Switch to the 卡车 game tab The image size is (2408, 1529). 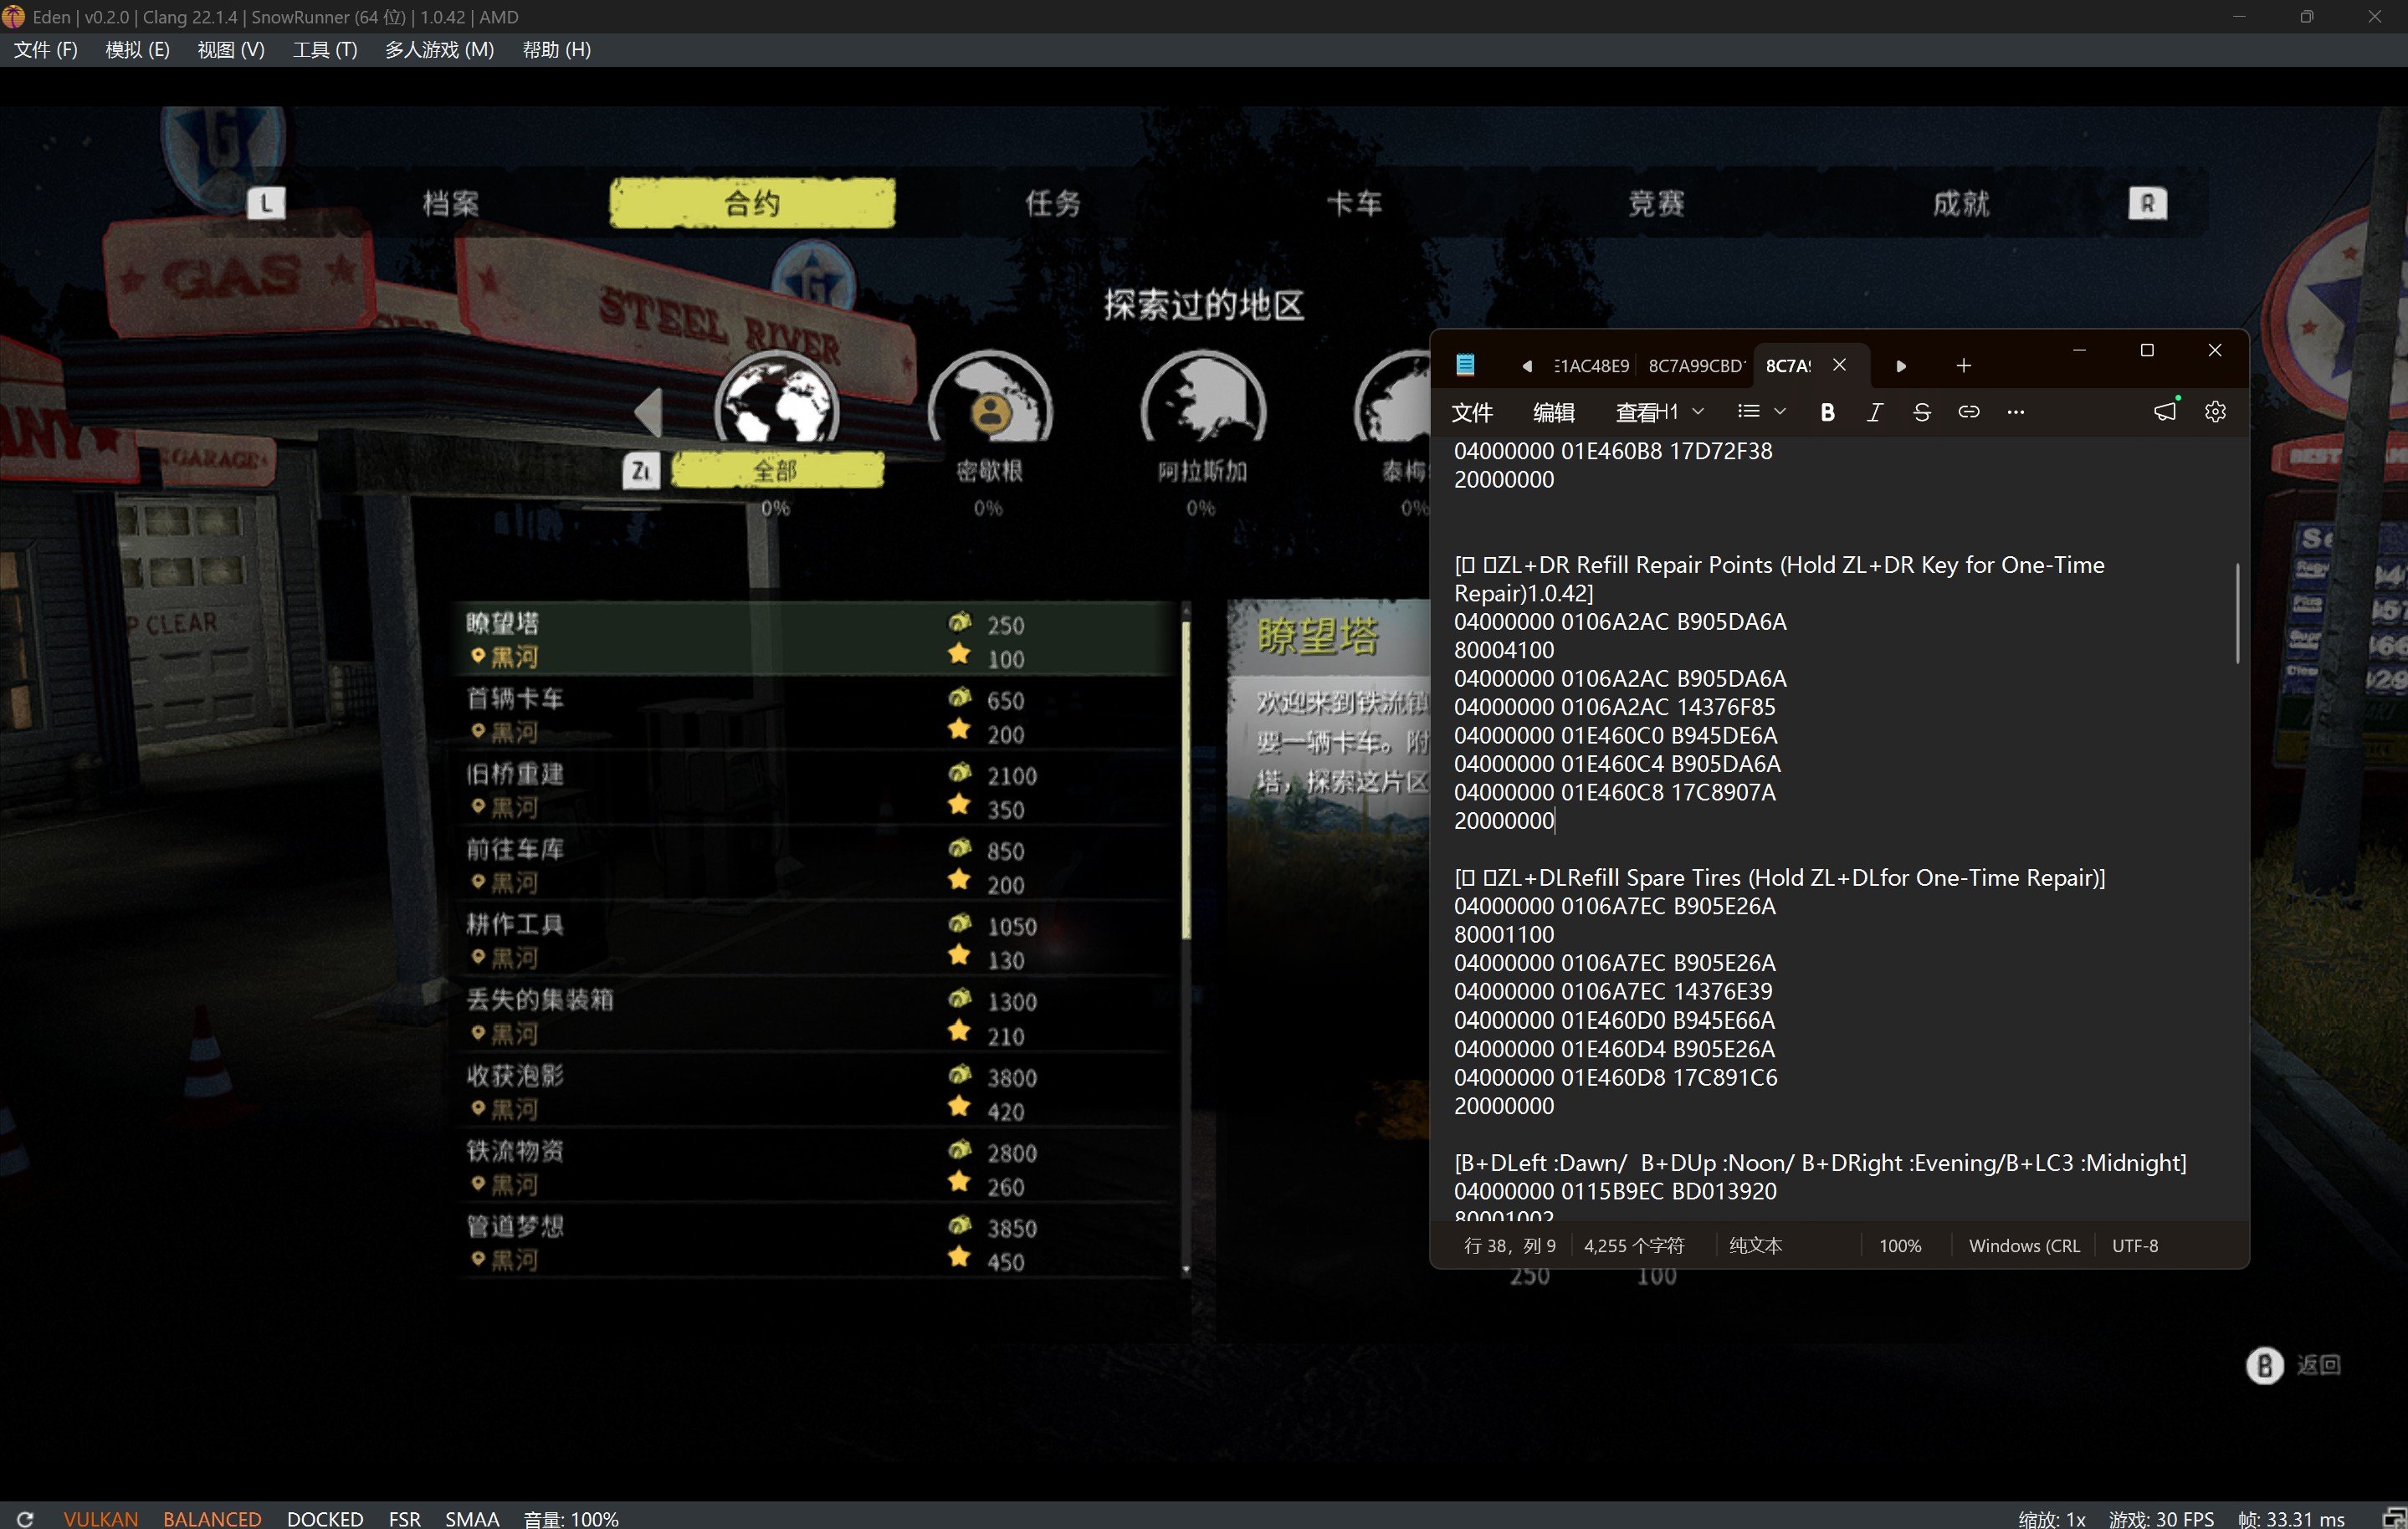point(1354,204)
